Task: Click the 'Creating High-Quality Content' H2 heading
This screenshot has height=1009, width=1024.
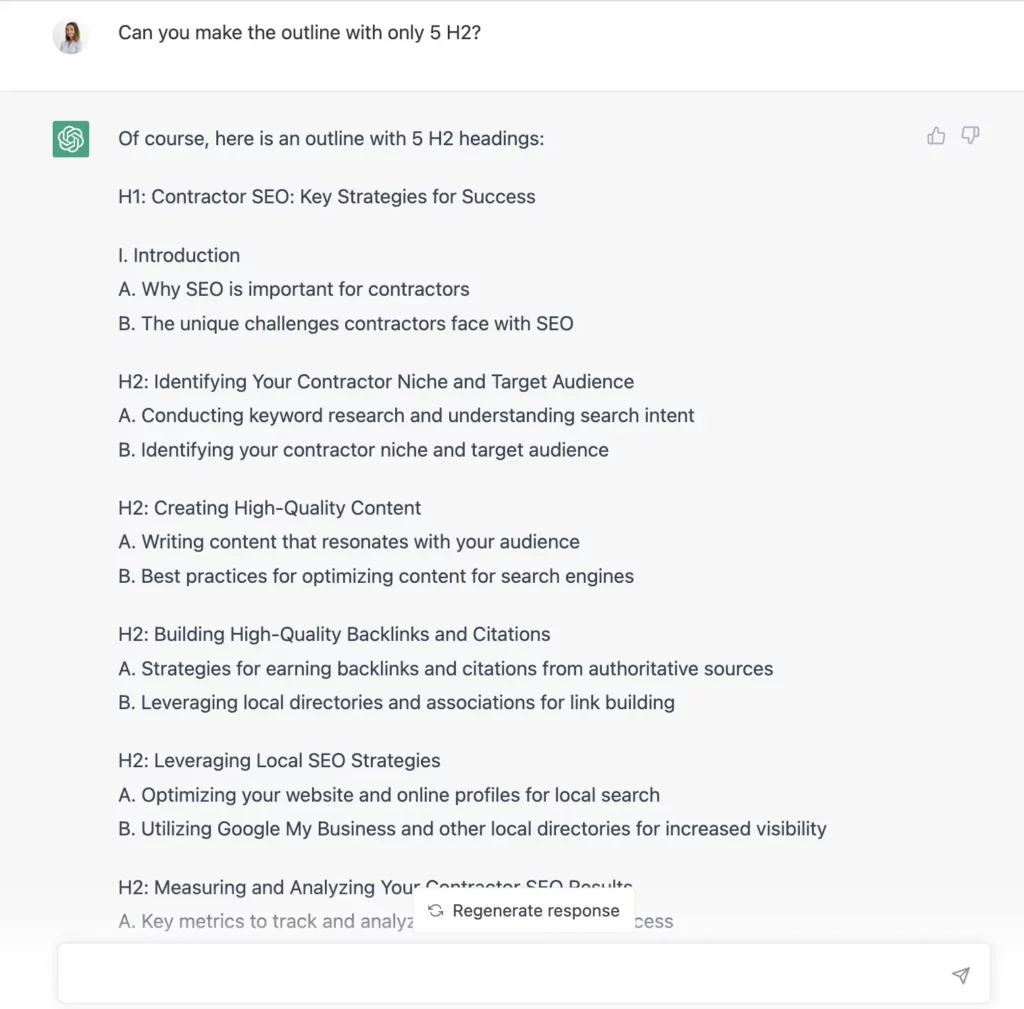Action: pyautogui.click(x=269, y=508)
